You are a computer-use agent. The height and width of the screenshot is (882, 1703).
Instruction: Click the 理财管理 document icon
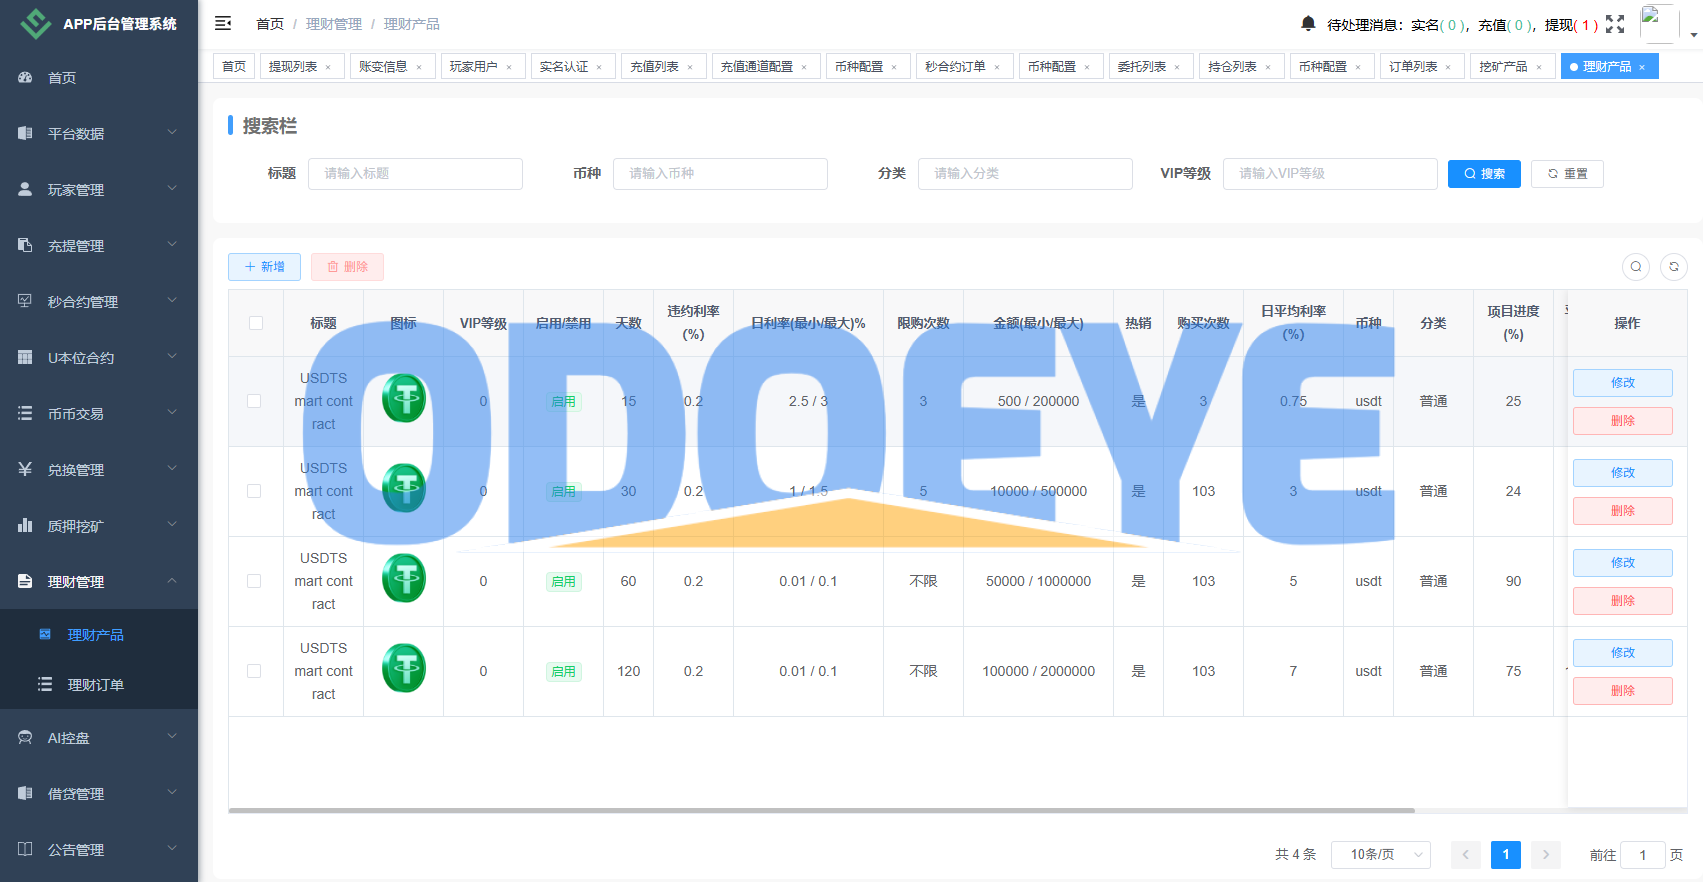[x=25, y=581]
